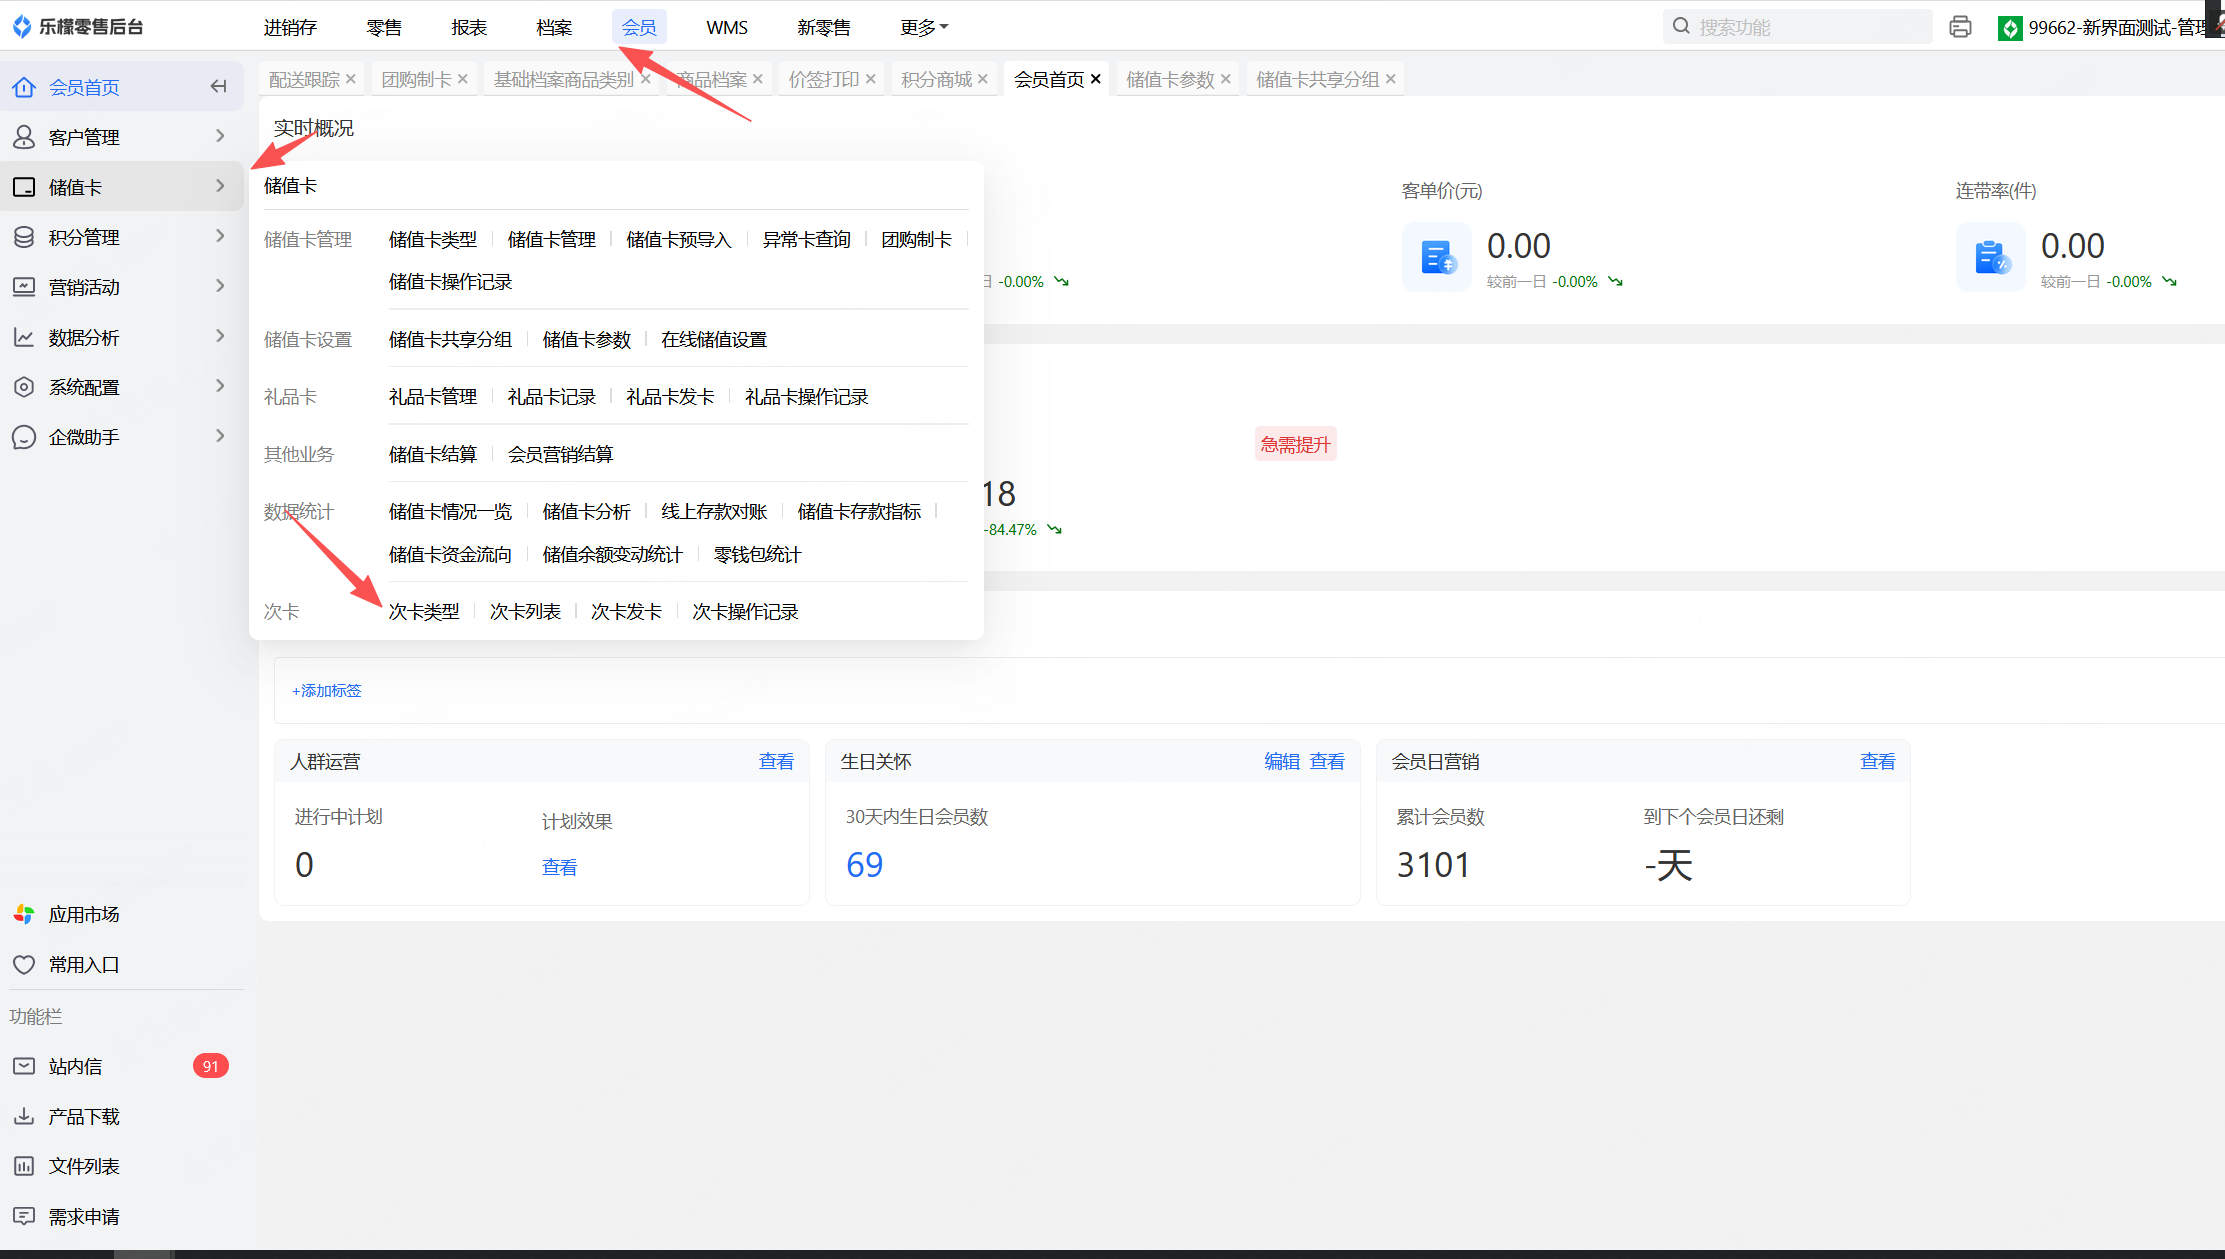Click the 连带率 clipboard icon

(1991, 258)
